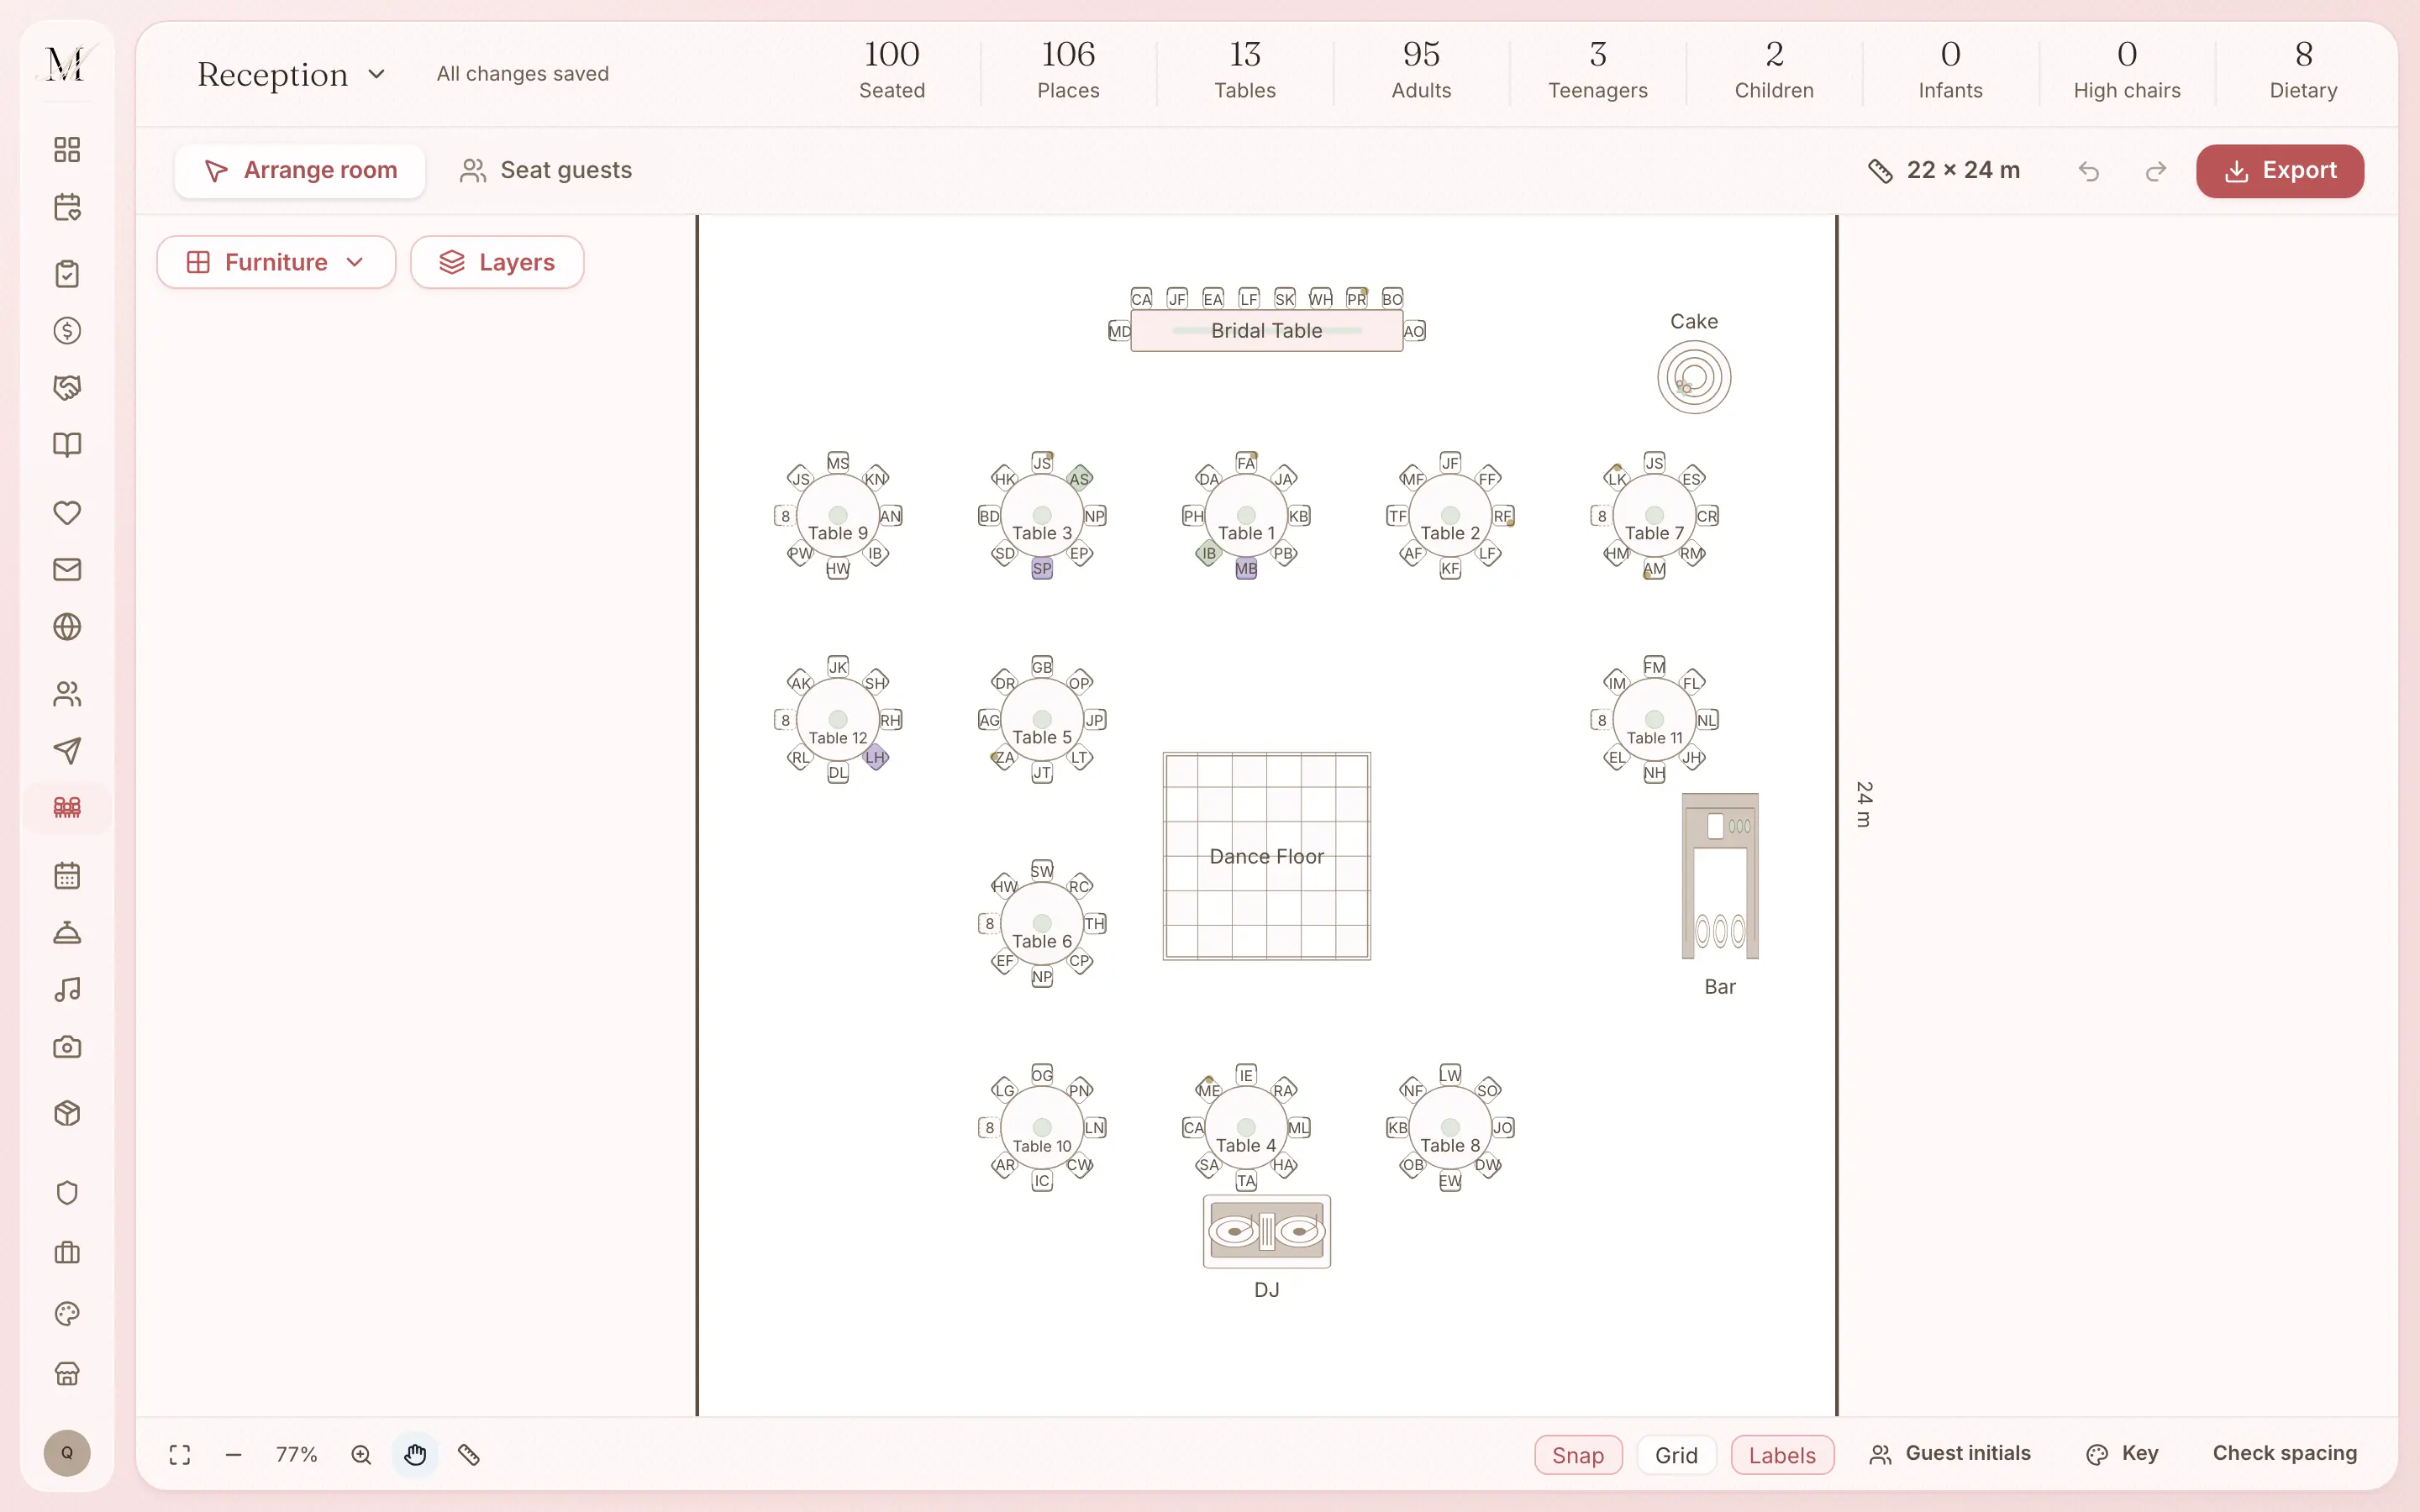The image size is (2420, 1512).
Task: Open the guests people icon in sidebar
Action: click(x=67, y=694)
